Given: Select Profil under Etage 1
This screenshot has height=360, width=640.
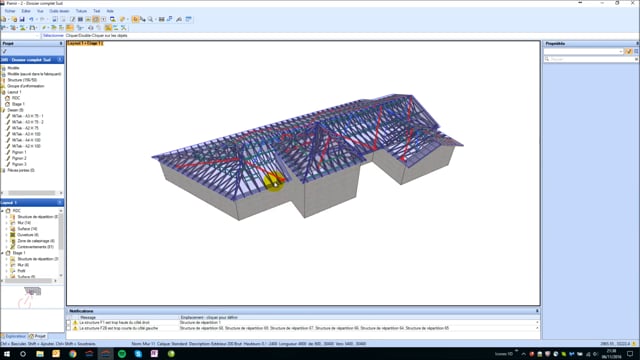Looking at the screenshot, I should point(21,271).
